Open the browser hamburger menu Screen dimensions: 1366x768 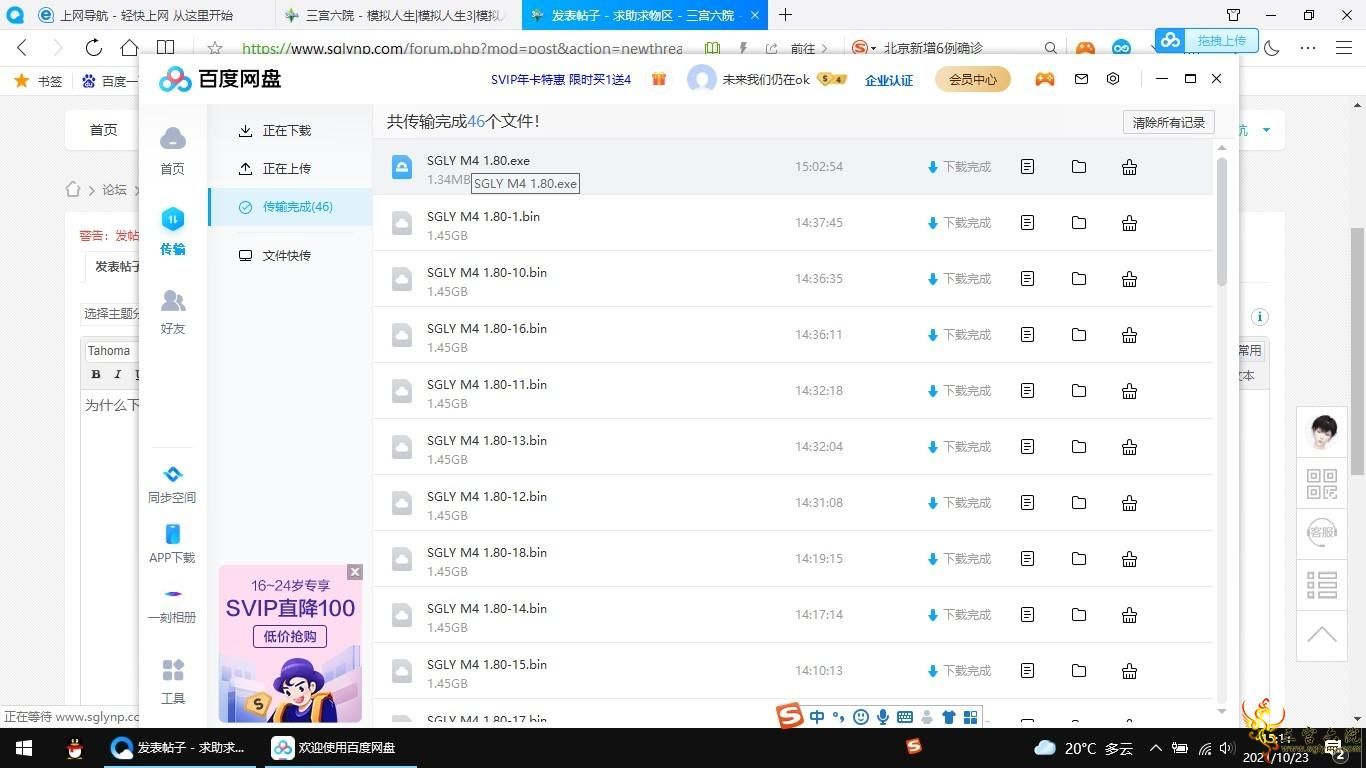1344,47
